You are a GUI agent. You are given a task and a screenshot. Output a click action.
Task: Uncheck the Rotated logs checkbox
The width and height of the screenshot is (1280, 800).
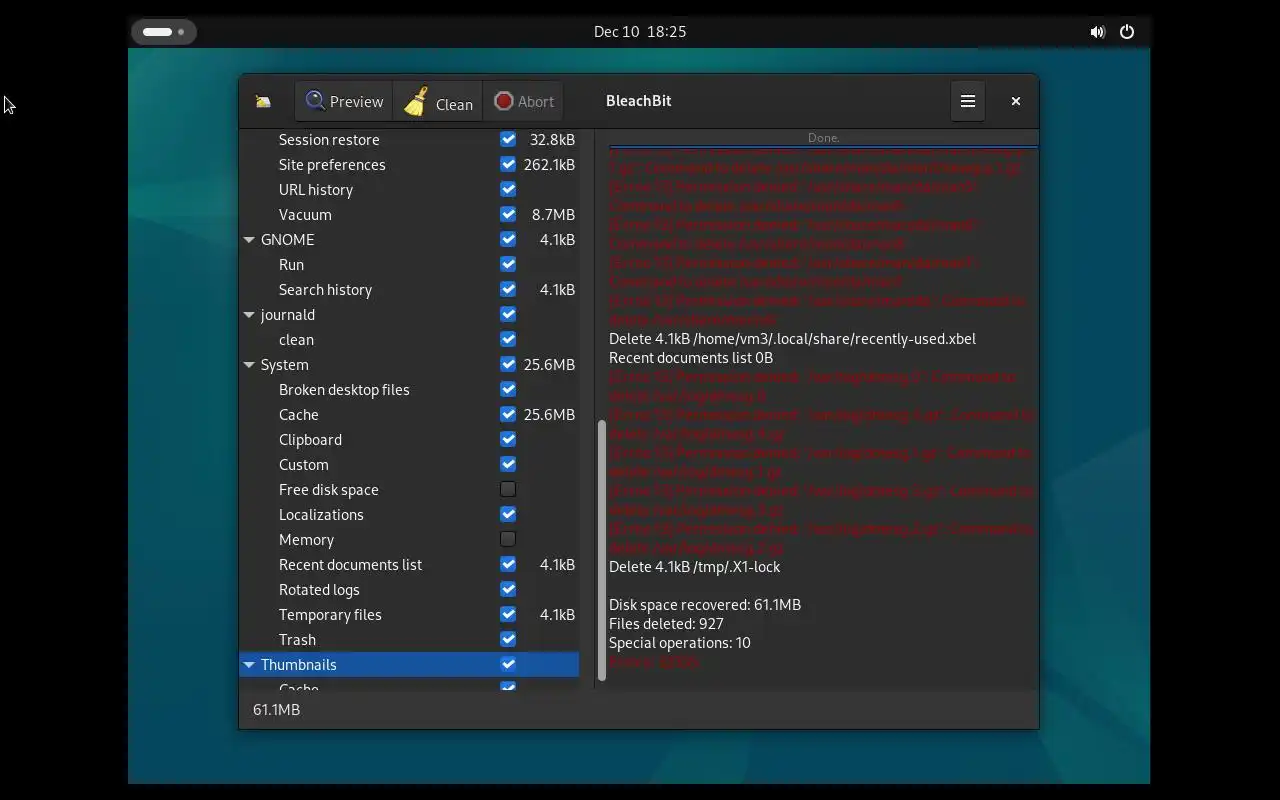tap(508, 589)
